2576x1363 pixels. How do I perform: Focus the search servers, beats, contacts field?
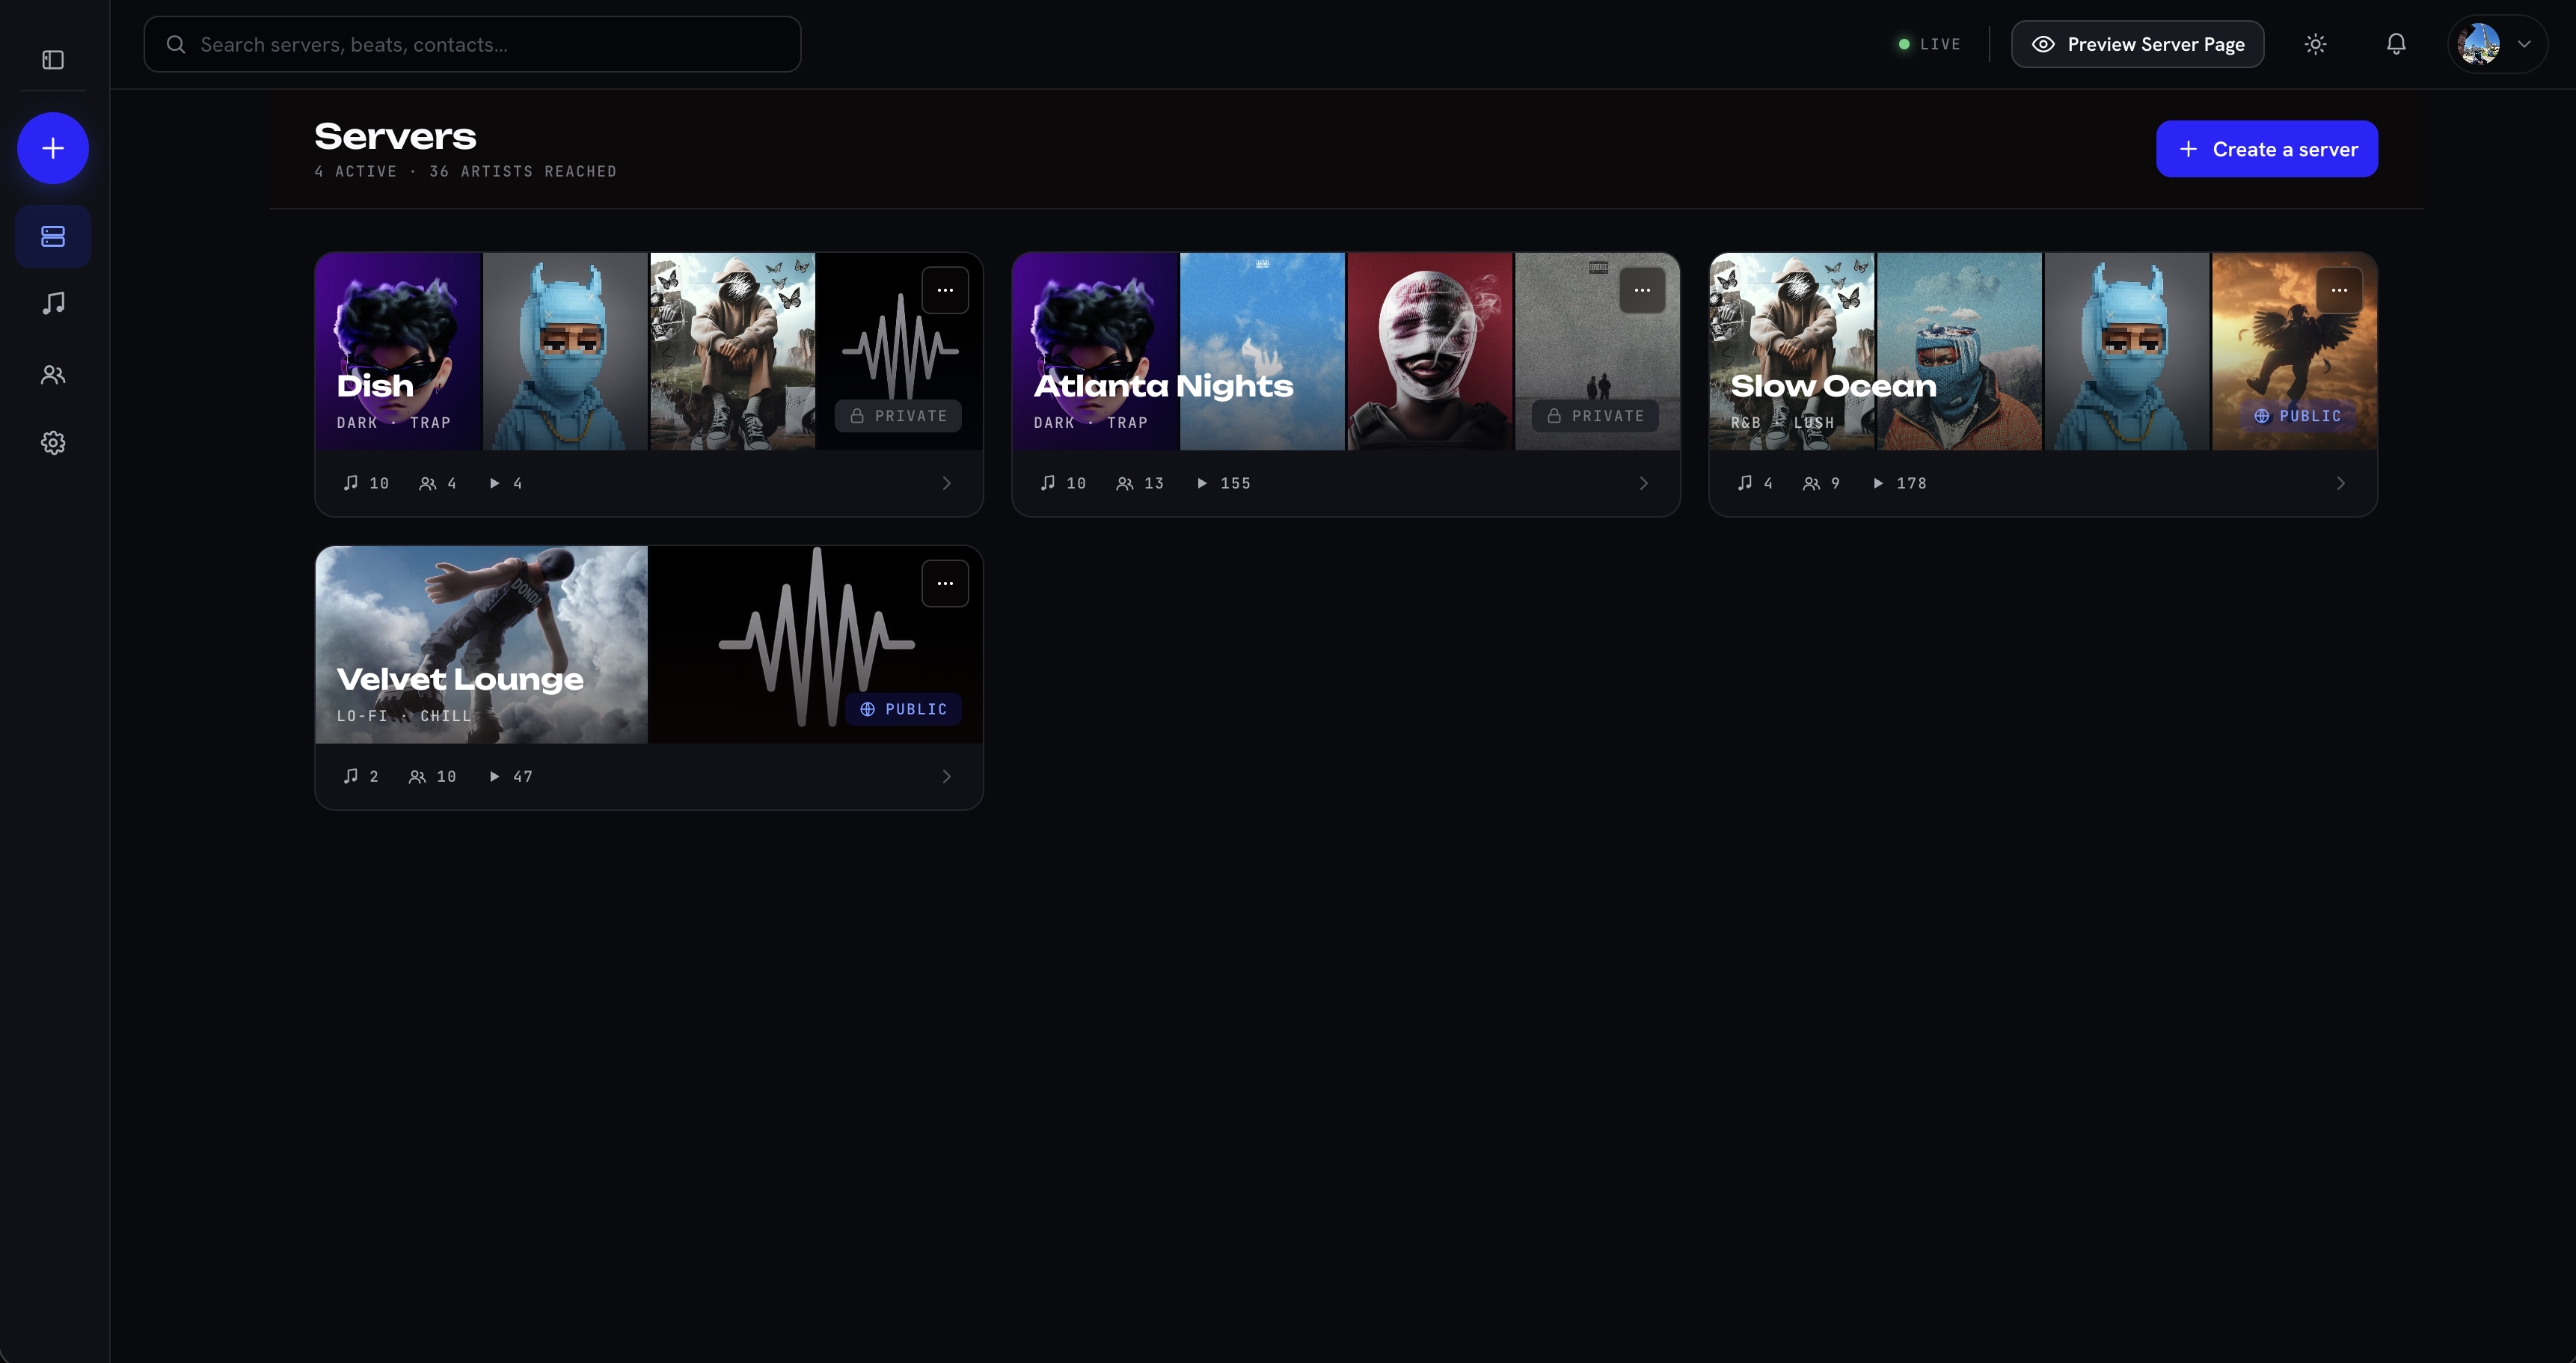[x=472, y=44]
